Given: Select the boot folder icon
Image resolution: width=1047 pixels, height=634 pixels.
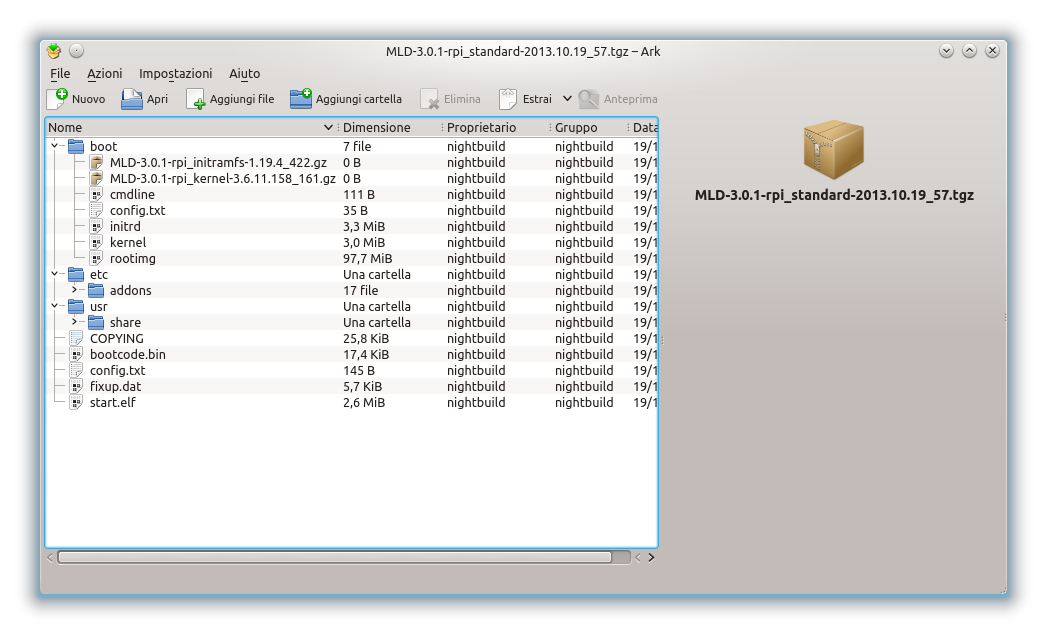Looking at the screenshot, I should pyautogui.click(x=76, y=146).
